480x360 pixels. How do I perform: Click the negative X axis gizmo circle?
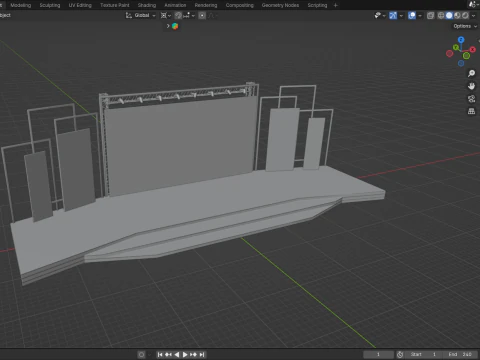pyautogui.click(x=449, y=53)
